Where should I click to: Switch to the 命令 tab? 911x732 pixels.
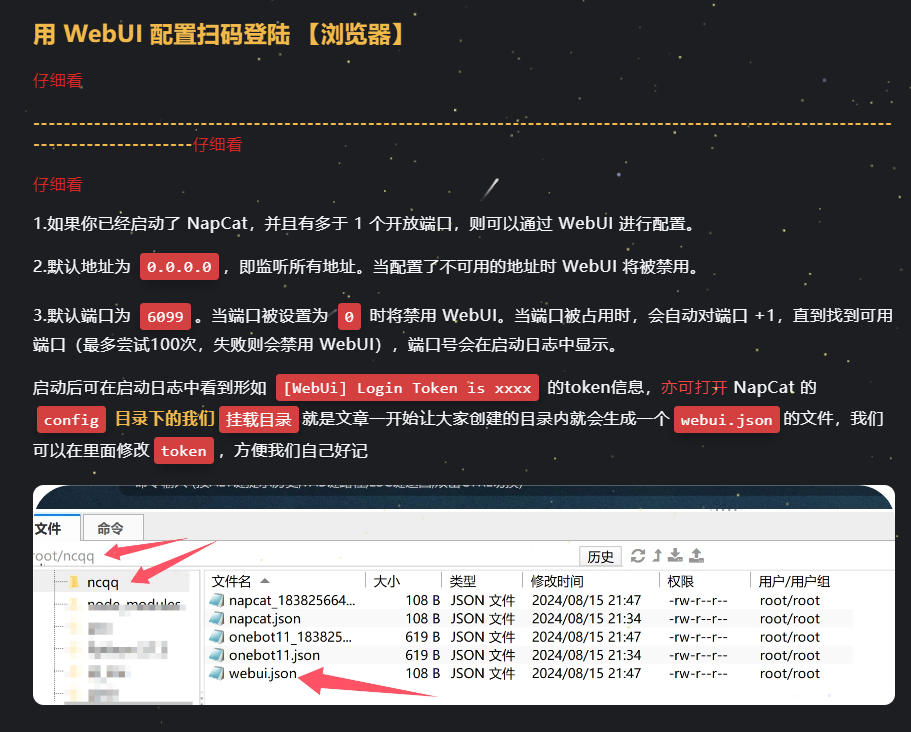coord(113,528)
